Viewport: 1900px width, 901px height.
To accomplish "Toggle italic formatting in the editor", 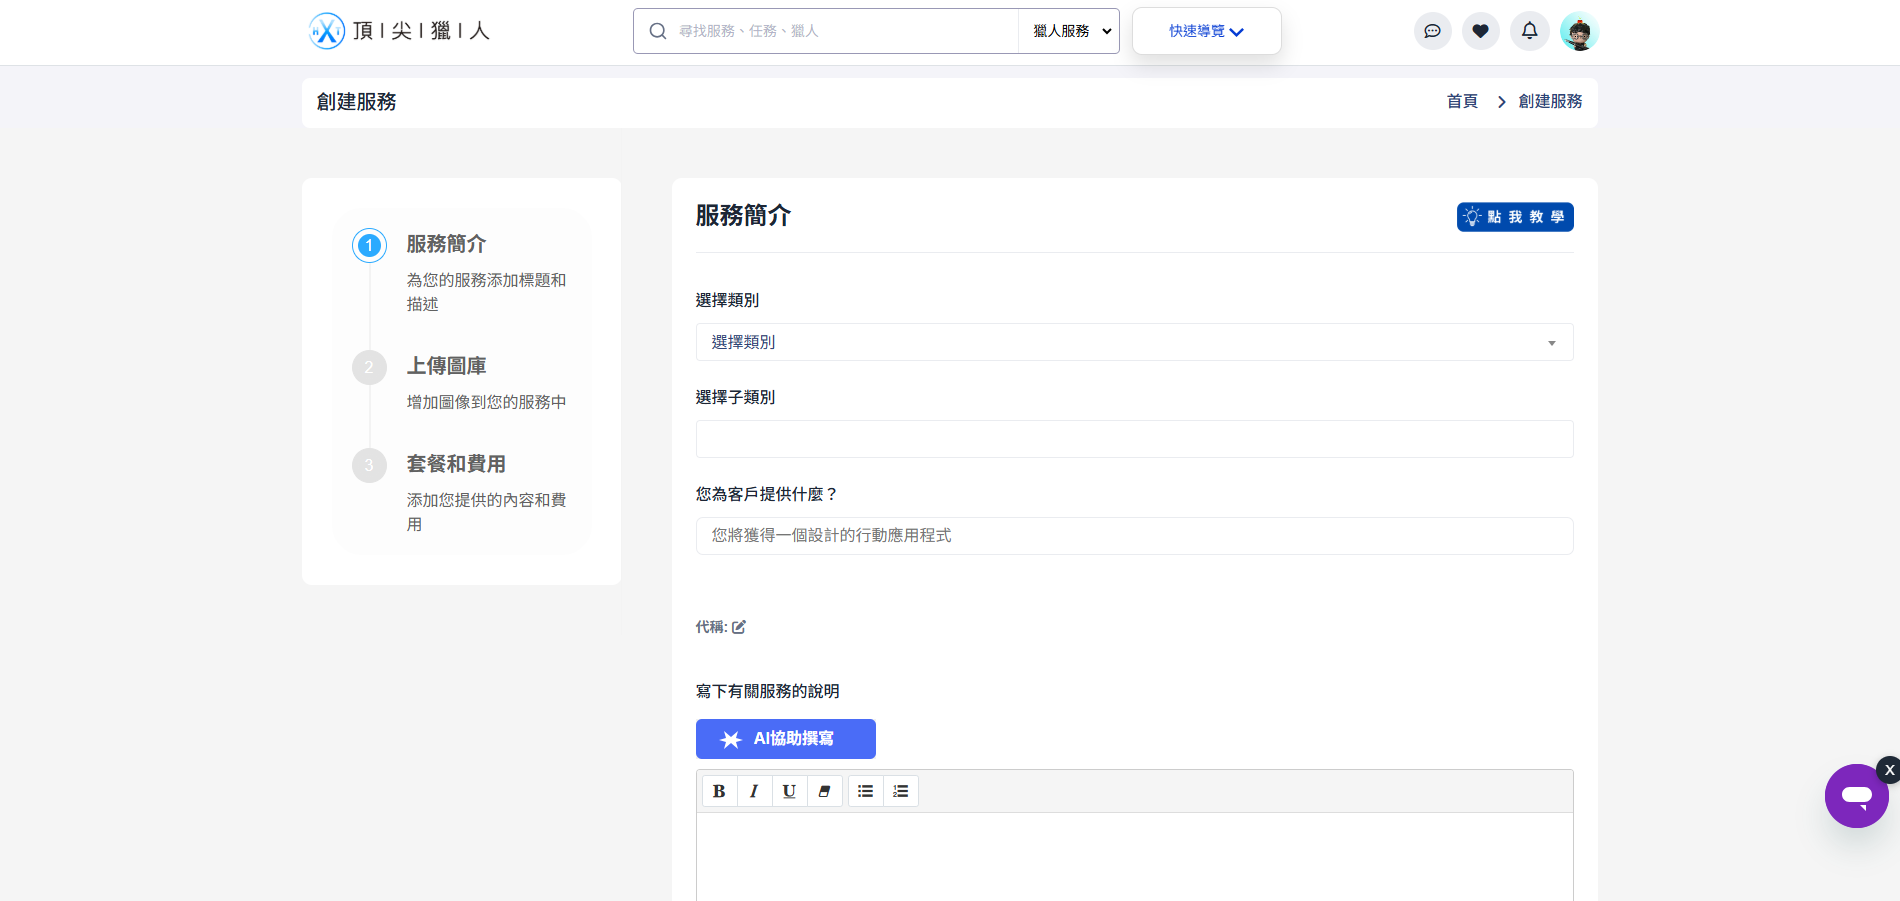I will [754, 791].
